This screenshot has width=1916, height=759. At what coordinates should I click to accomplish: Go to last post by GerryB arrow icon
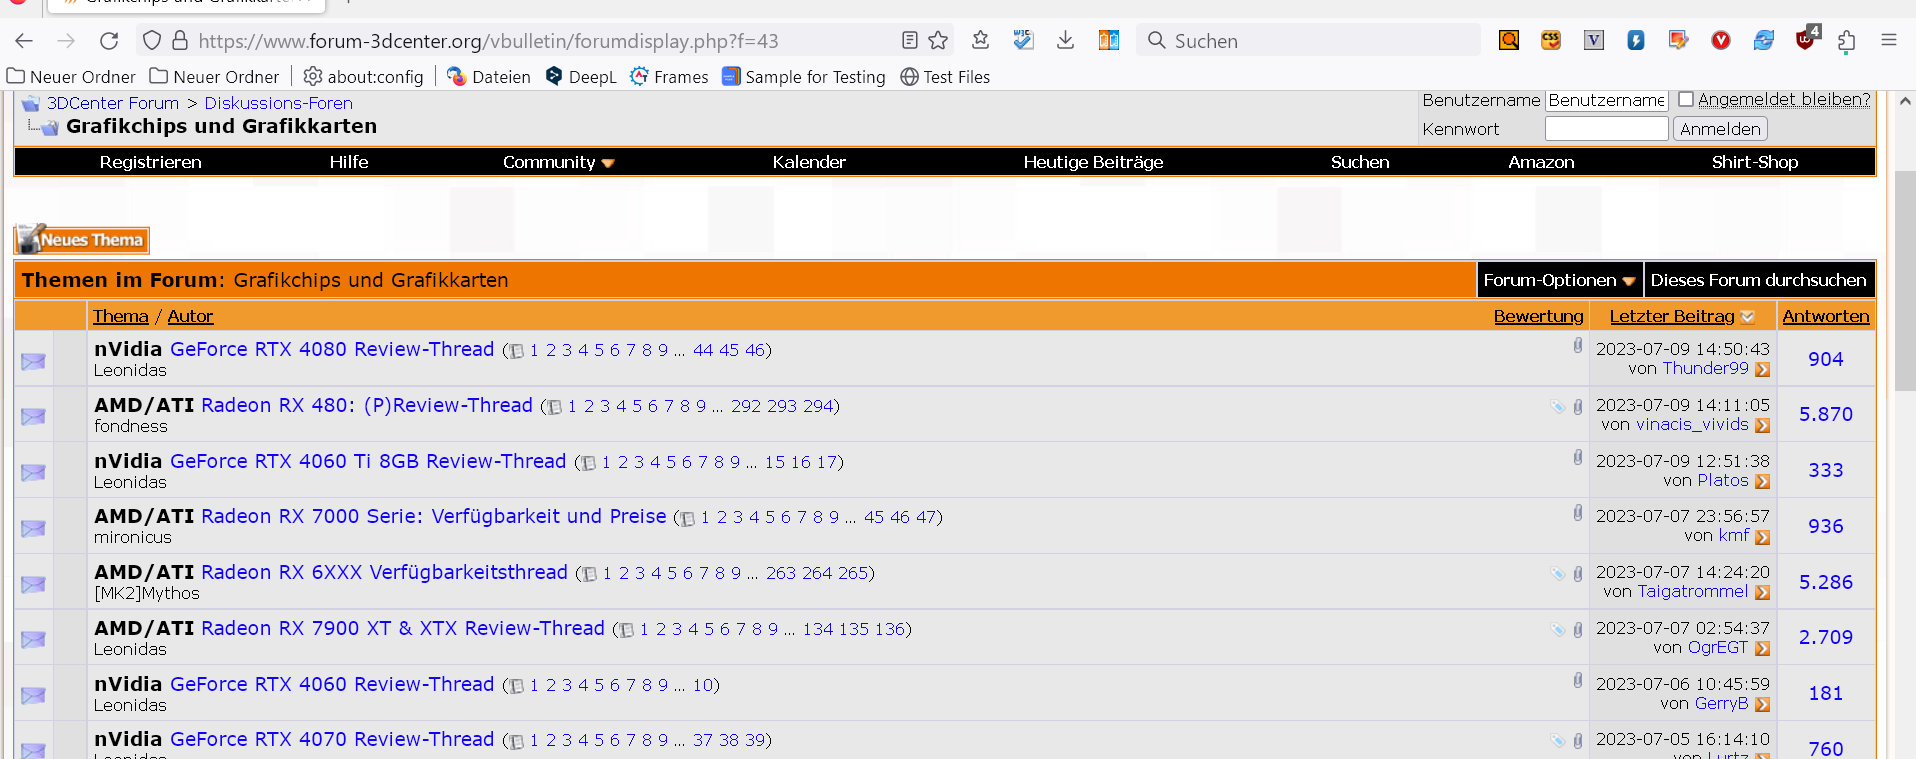(x=1762, y=704)
